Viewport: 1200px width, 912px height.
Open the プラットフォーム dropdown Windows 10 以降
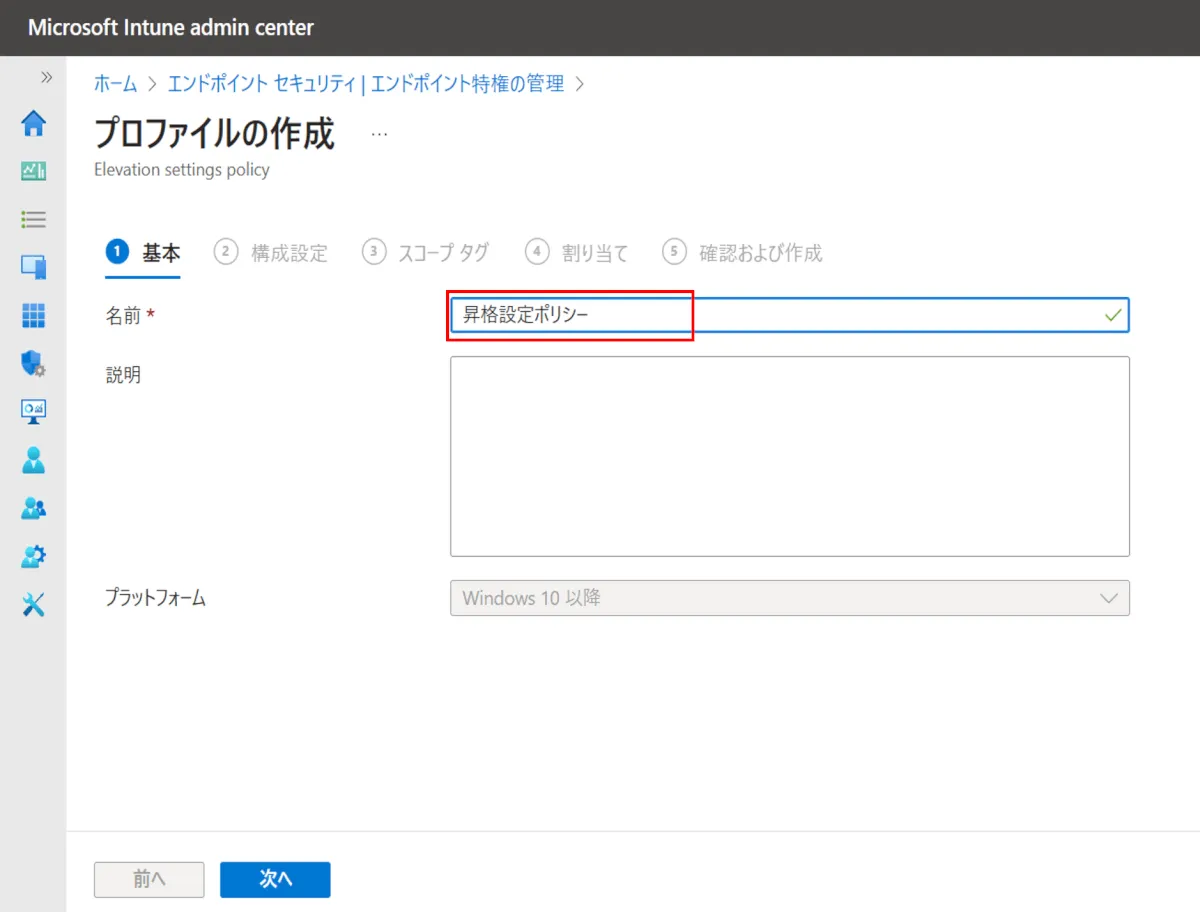tap(790, 598)
